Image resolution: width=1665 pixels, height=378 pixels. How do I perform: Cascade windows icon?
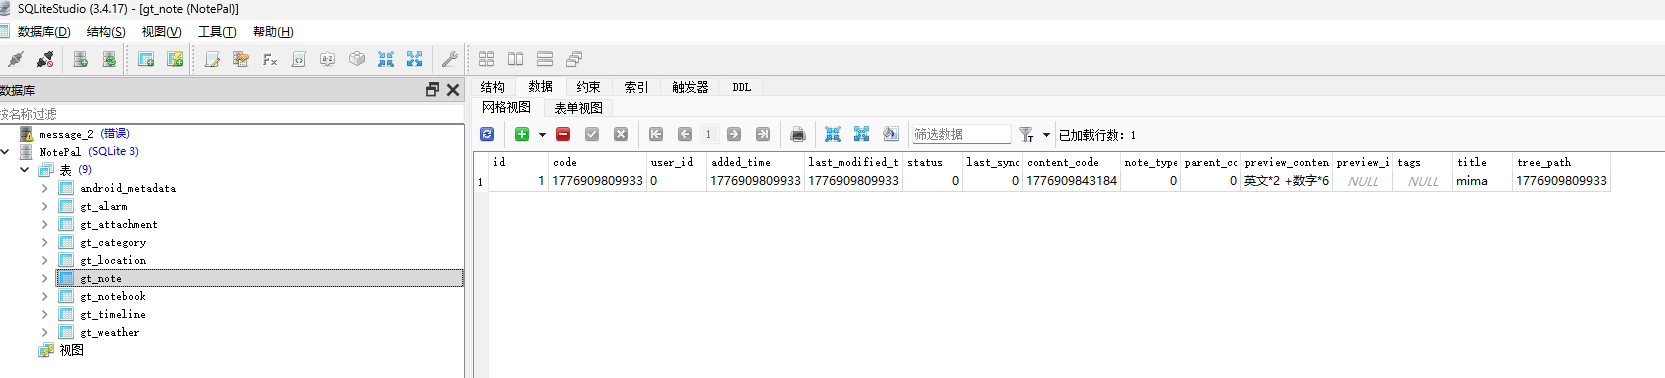pyautogui.click(x=574, y=59)
